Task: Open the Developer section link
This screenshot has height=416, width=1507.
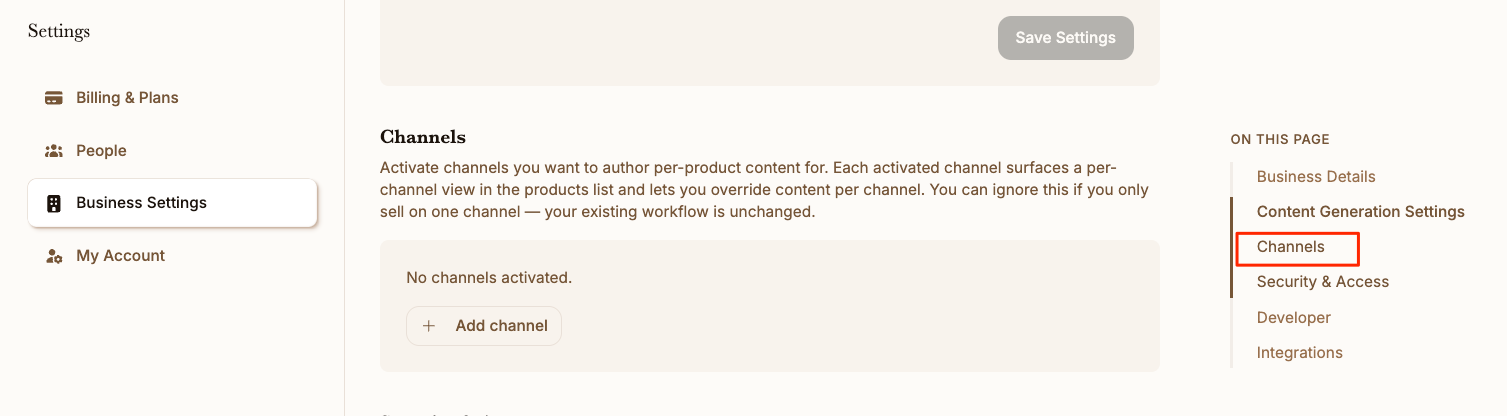Action: [x=1293, y=318]
